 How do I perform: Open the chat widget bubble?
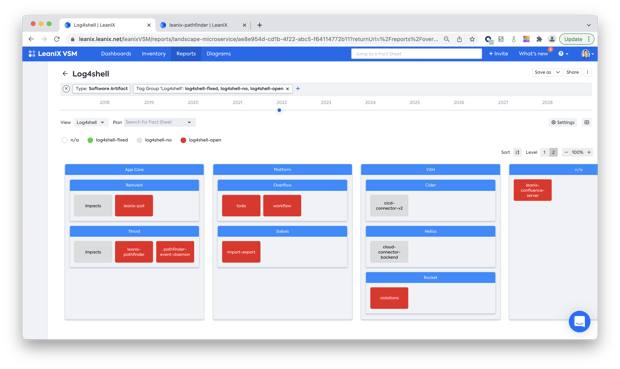579,321
